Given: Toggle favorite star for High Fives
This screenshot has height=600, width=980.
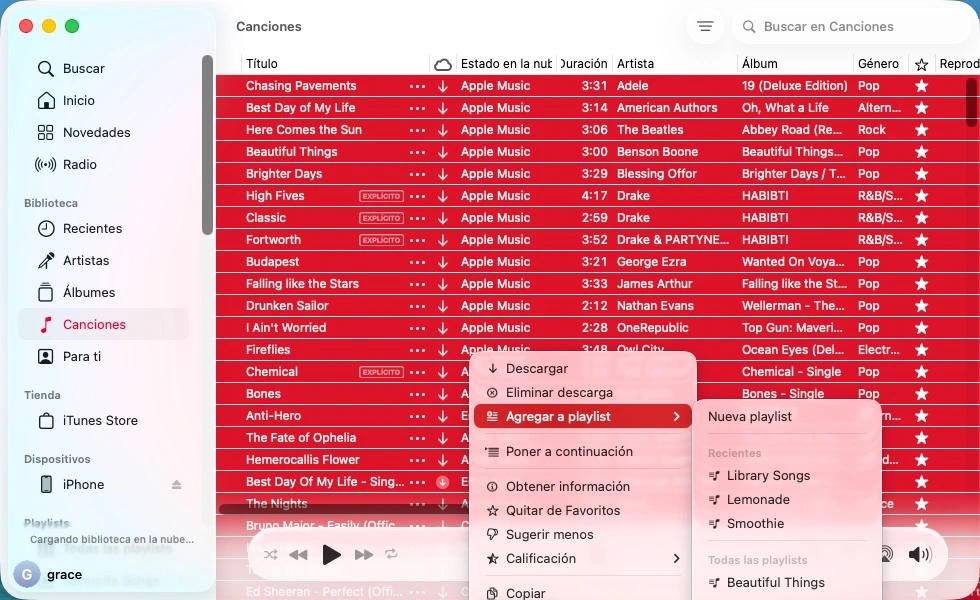Looking at the screenshot, I should (921, 196).
